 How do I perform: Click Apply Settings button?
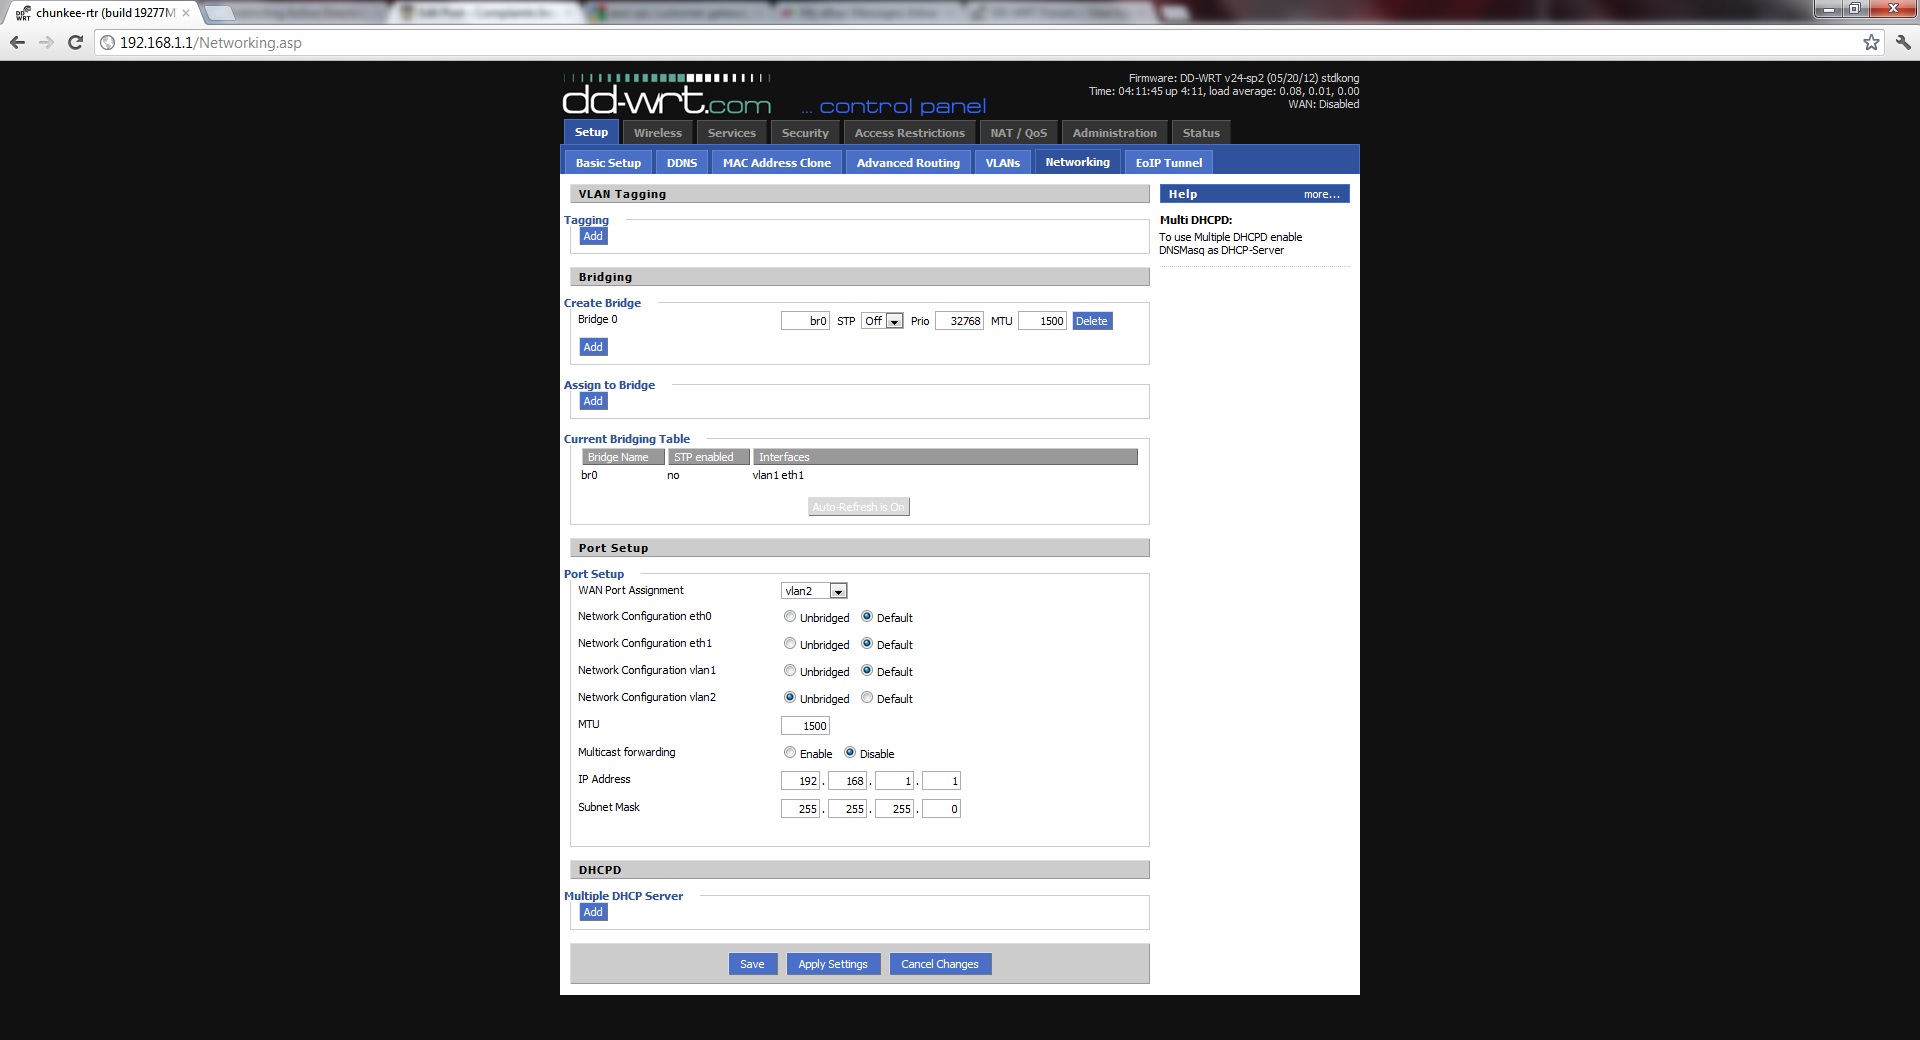pyautogui.click(x=832, y=964)
